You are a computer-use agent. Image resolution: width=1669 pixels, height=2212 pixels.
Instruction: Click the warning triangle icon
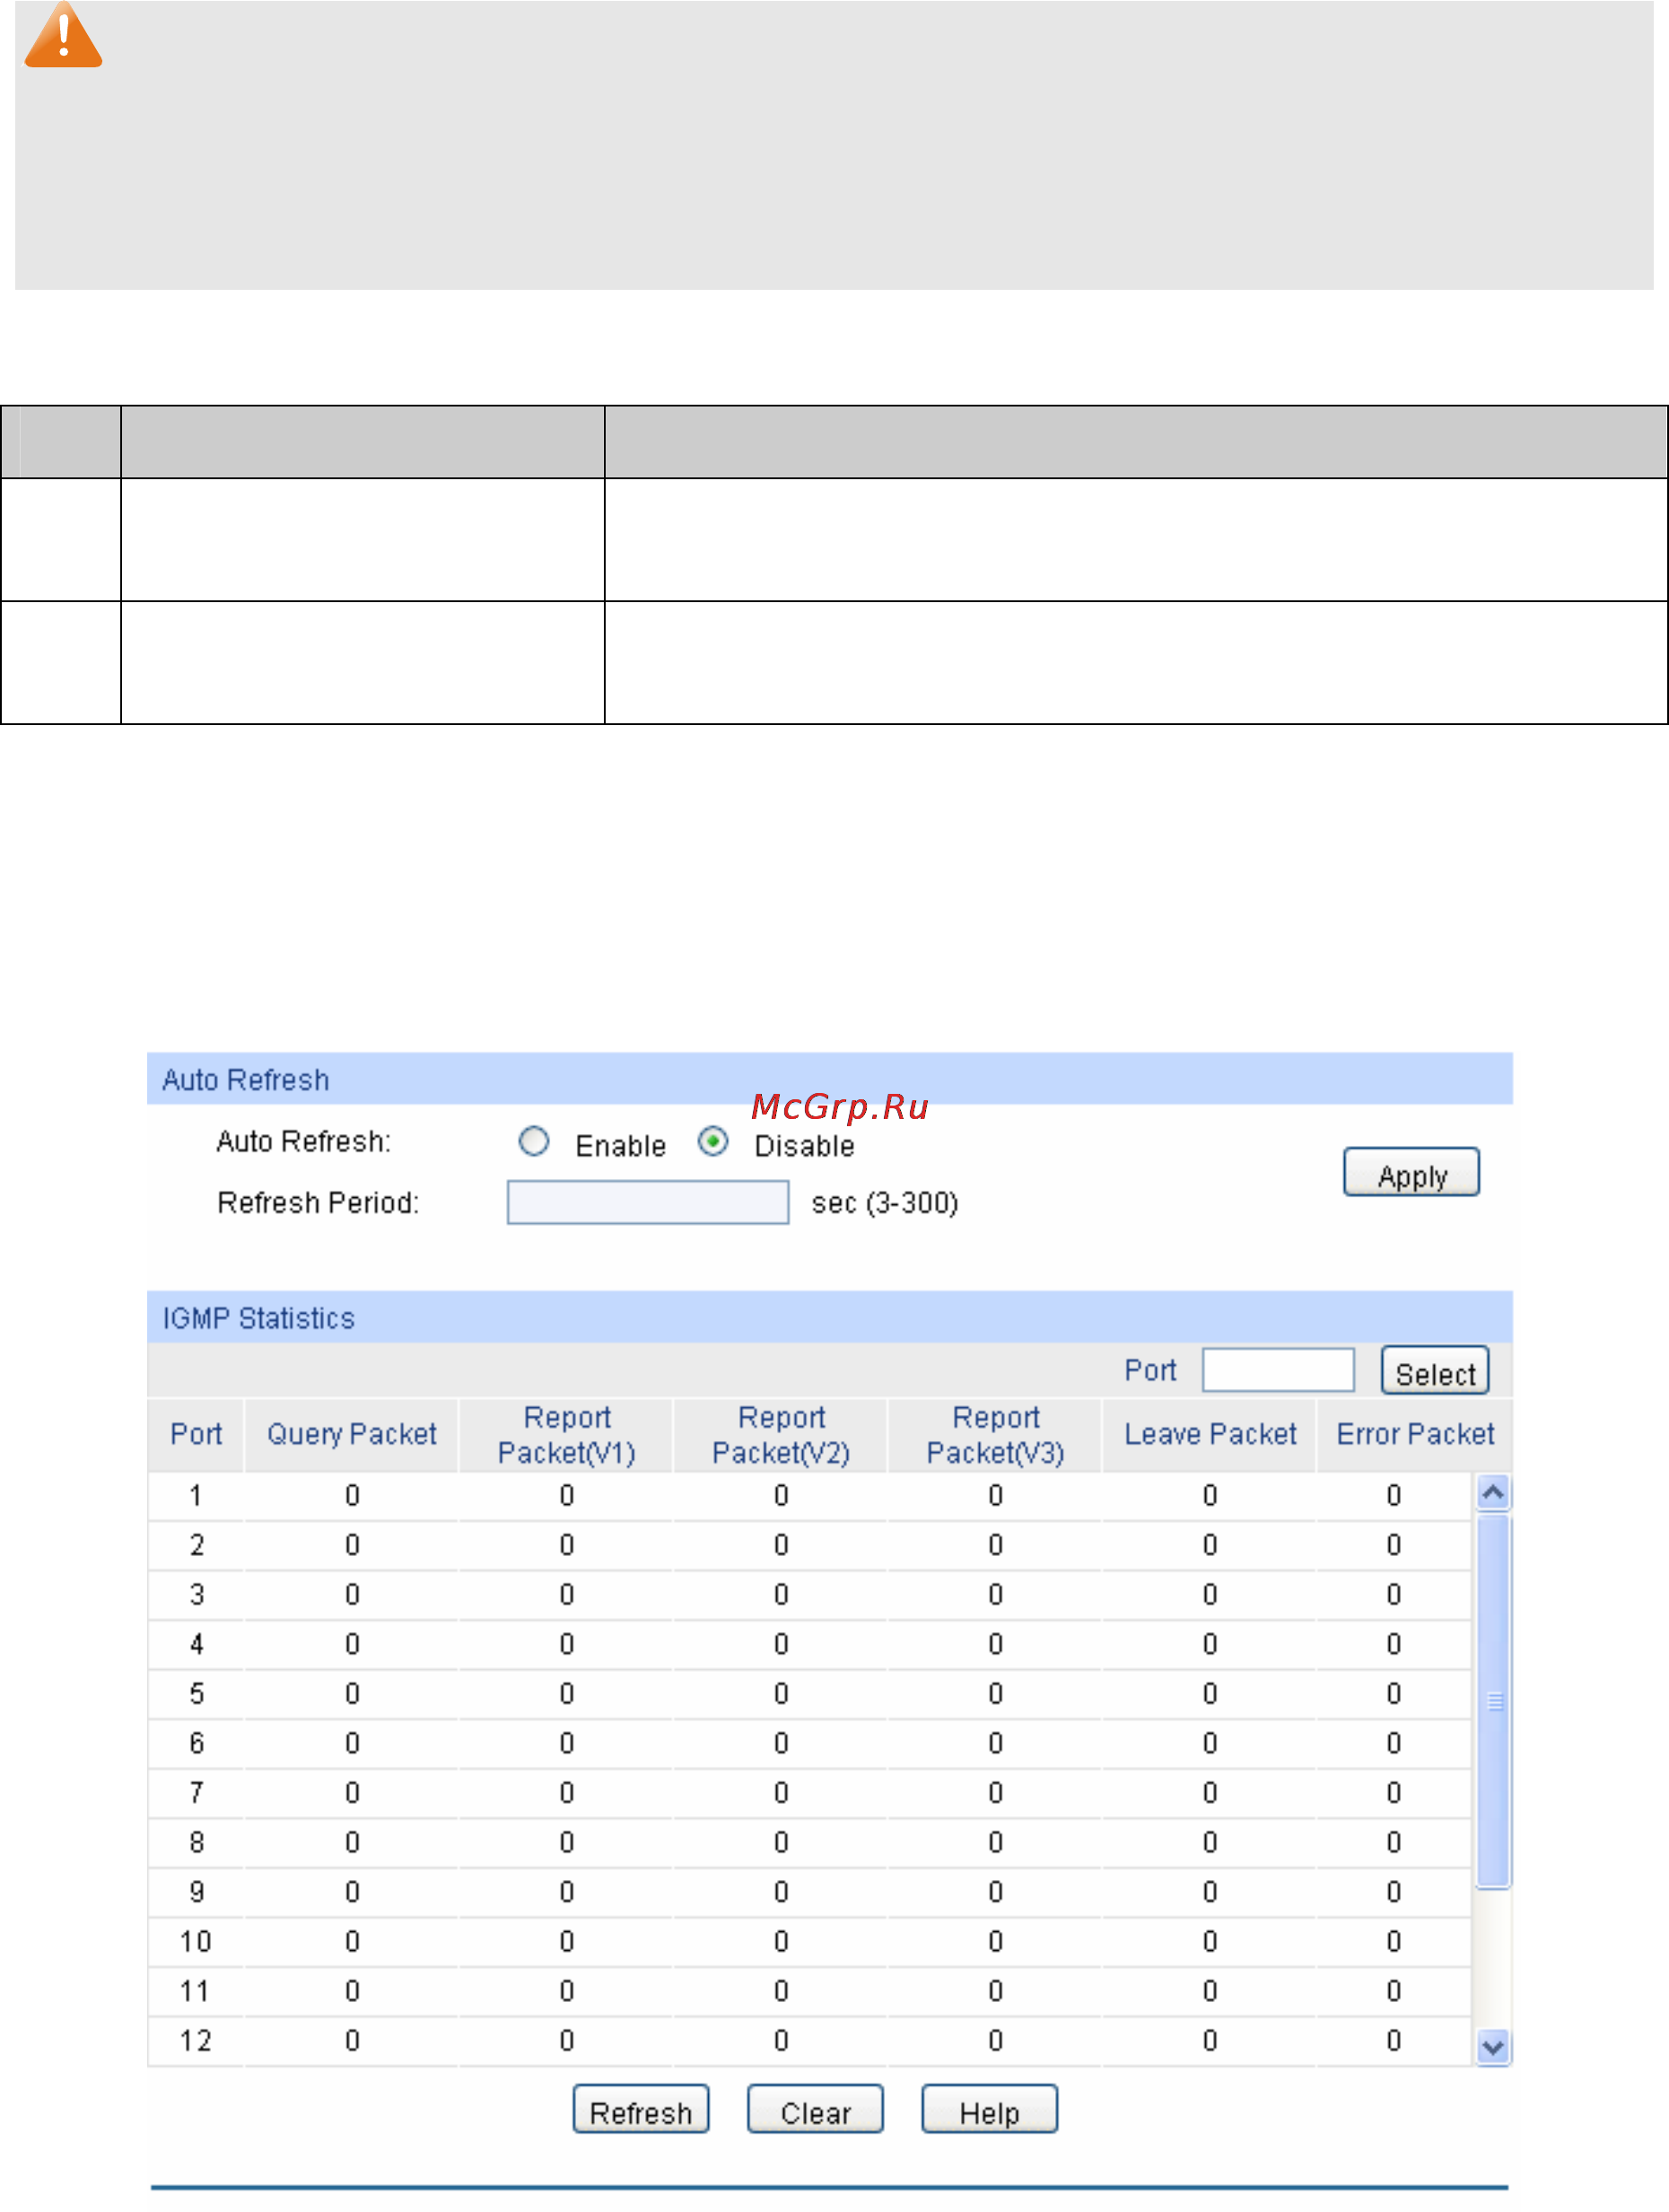tap(63, 35)
